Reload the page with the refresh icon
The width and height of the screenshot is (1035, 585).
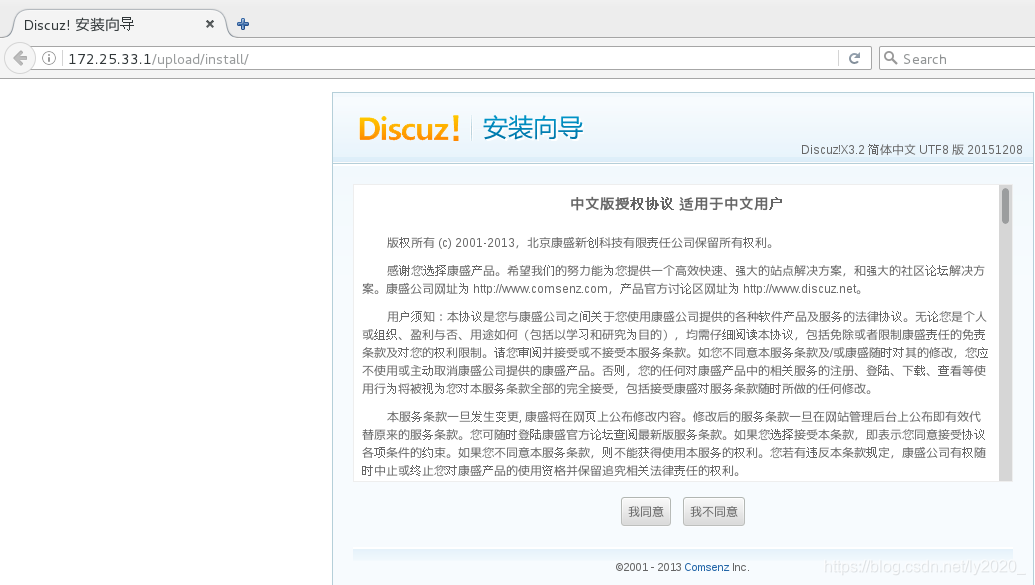click(854, 59)
